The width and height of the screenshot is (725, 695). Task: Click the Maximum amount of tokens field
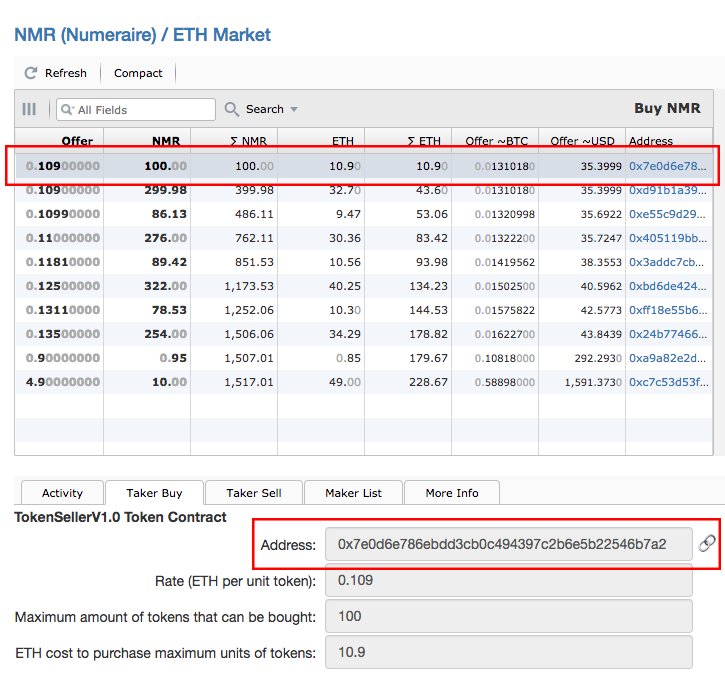coord(509,616)
